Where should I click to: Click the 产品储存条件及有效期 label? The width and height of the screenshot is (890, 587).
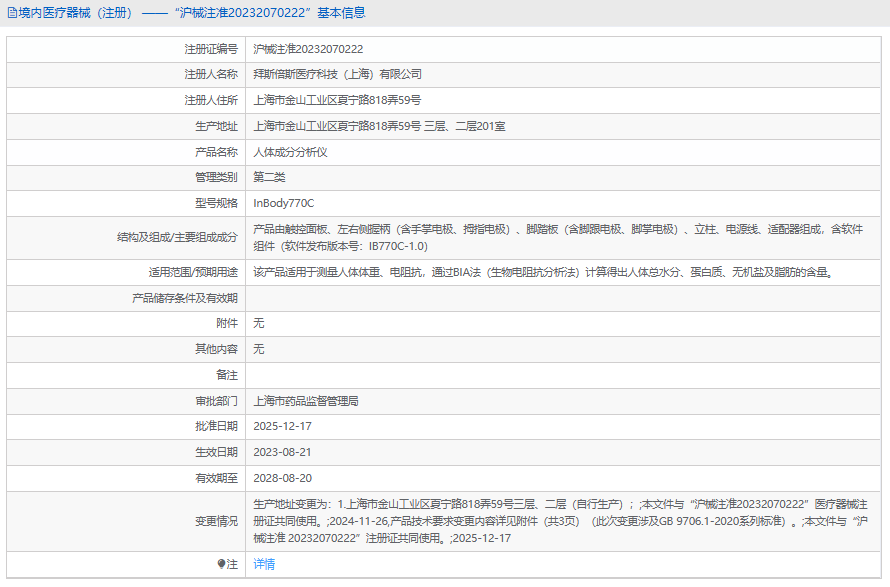(x=184, y=298)
